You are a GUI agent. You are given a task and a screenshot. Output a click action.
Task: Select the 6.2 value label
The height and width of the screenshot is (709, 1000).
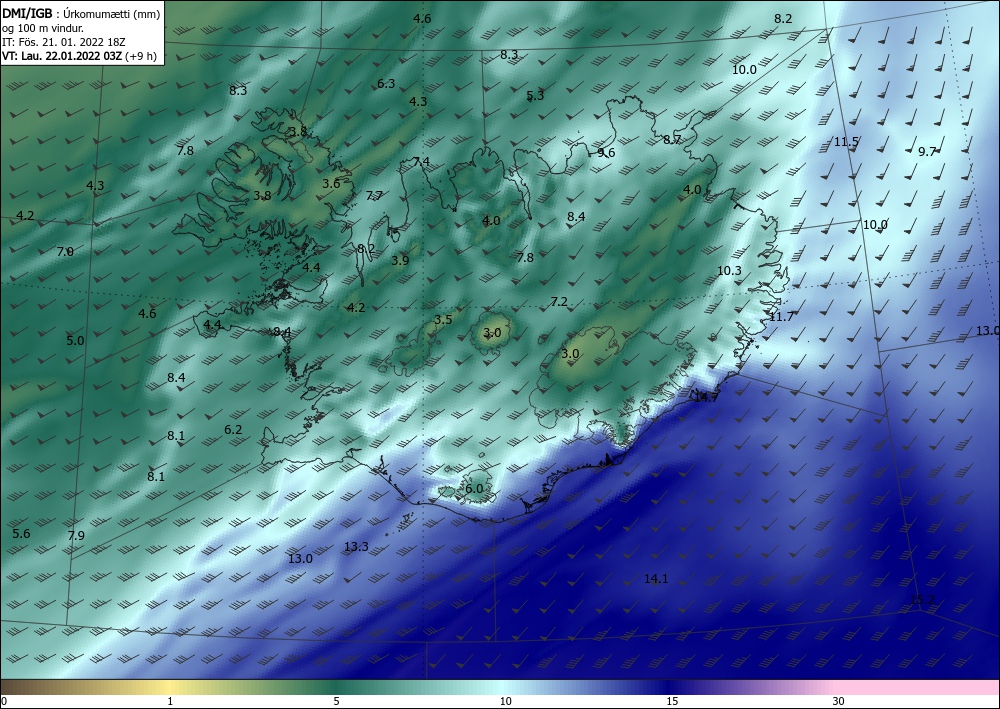tap(233, 430)
